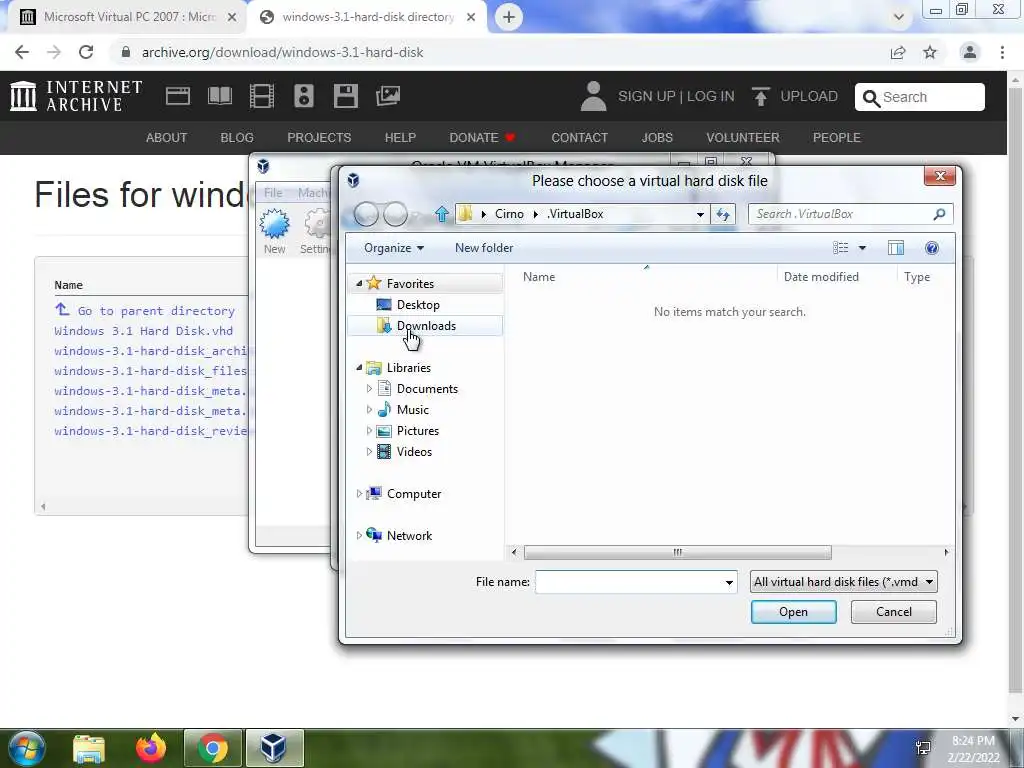Open the Images icon in header
1024x768 pixels.
point(387,96)
